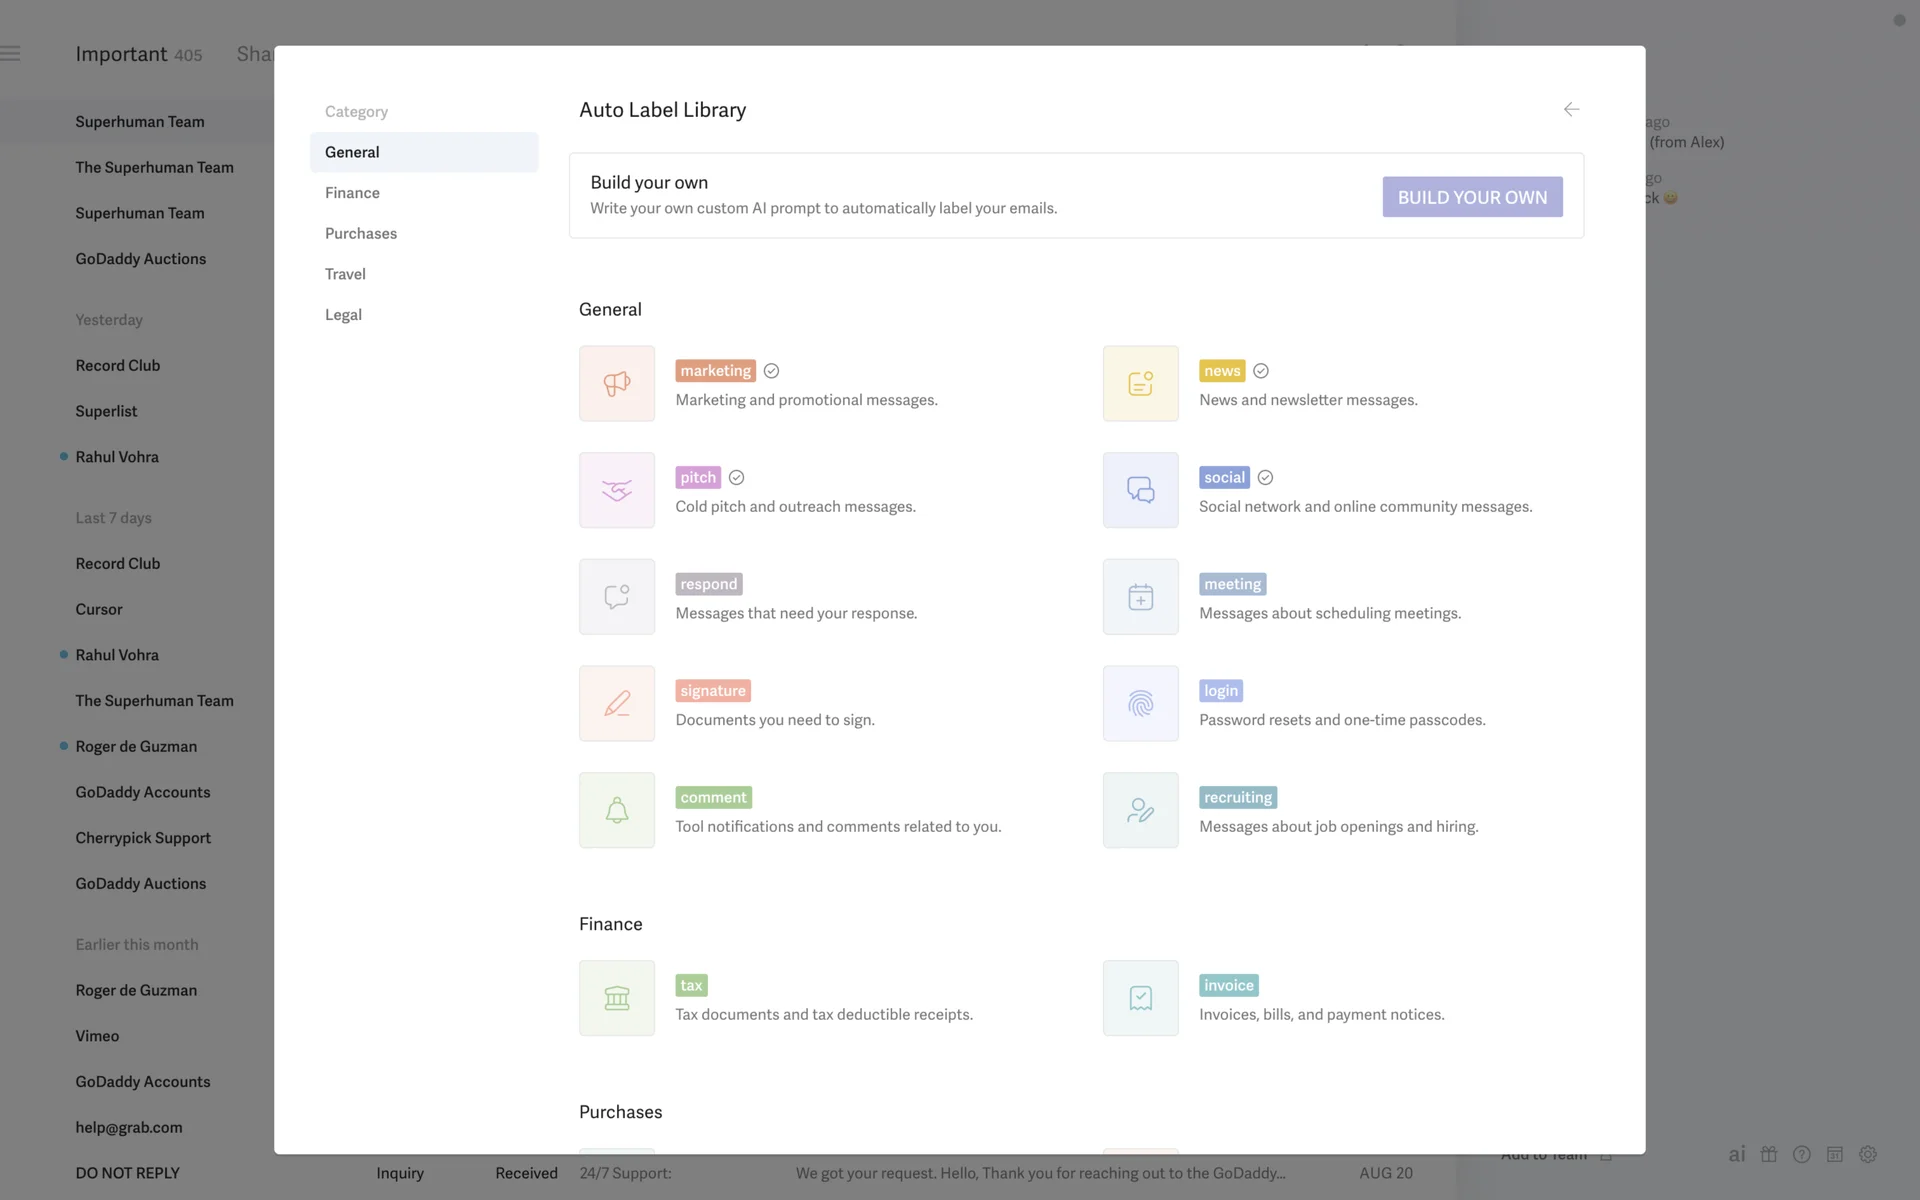Toggle the enabled checkmark beside social label

click(1265, 478)
